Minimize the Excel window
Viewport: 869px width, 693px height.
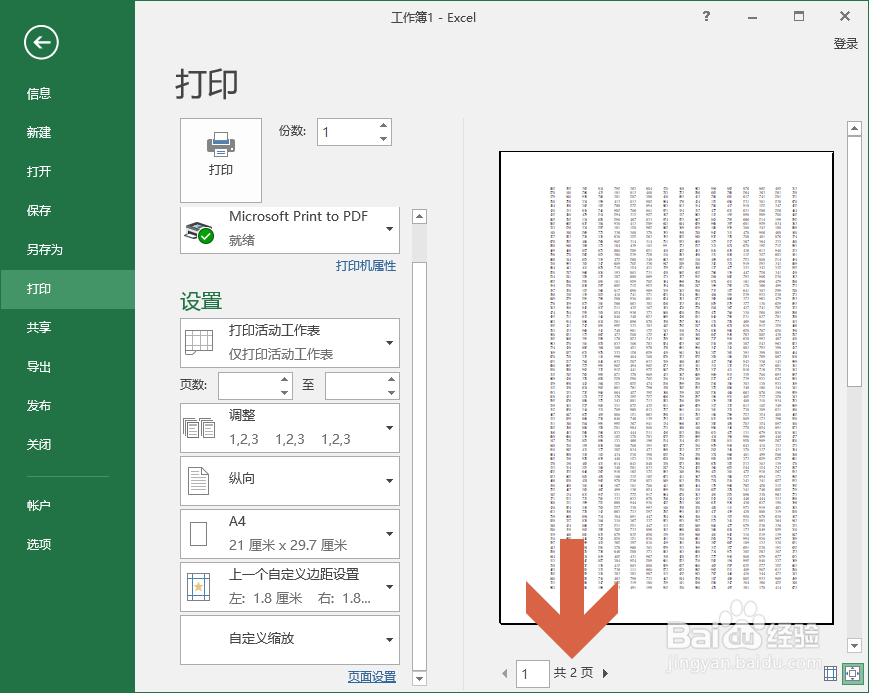pos(752,17)
